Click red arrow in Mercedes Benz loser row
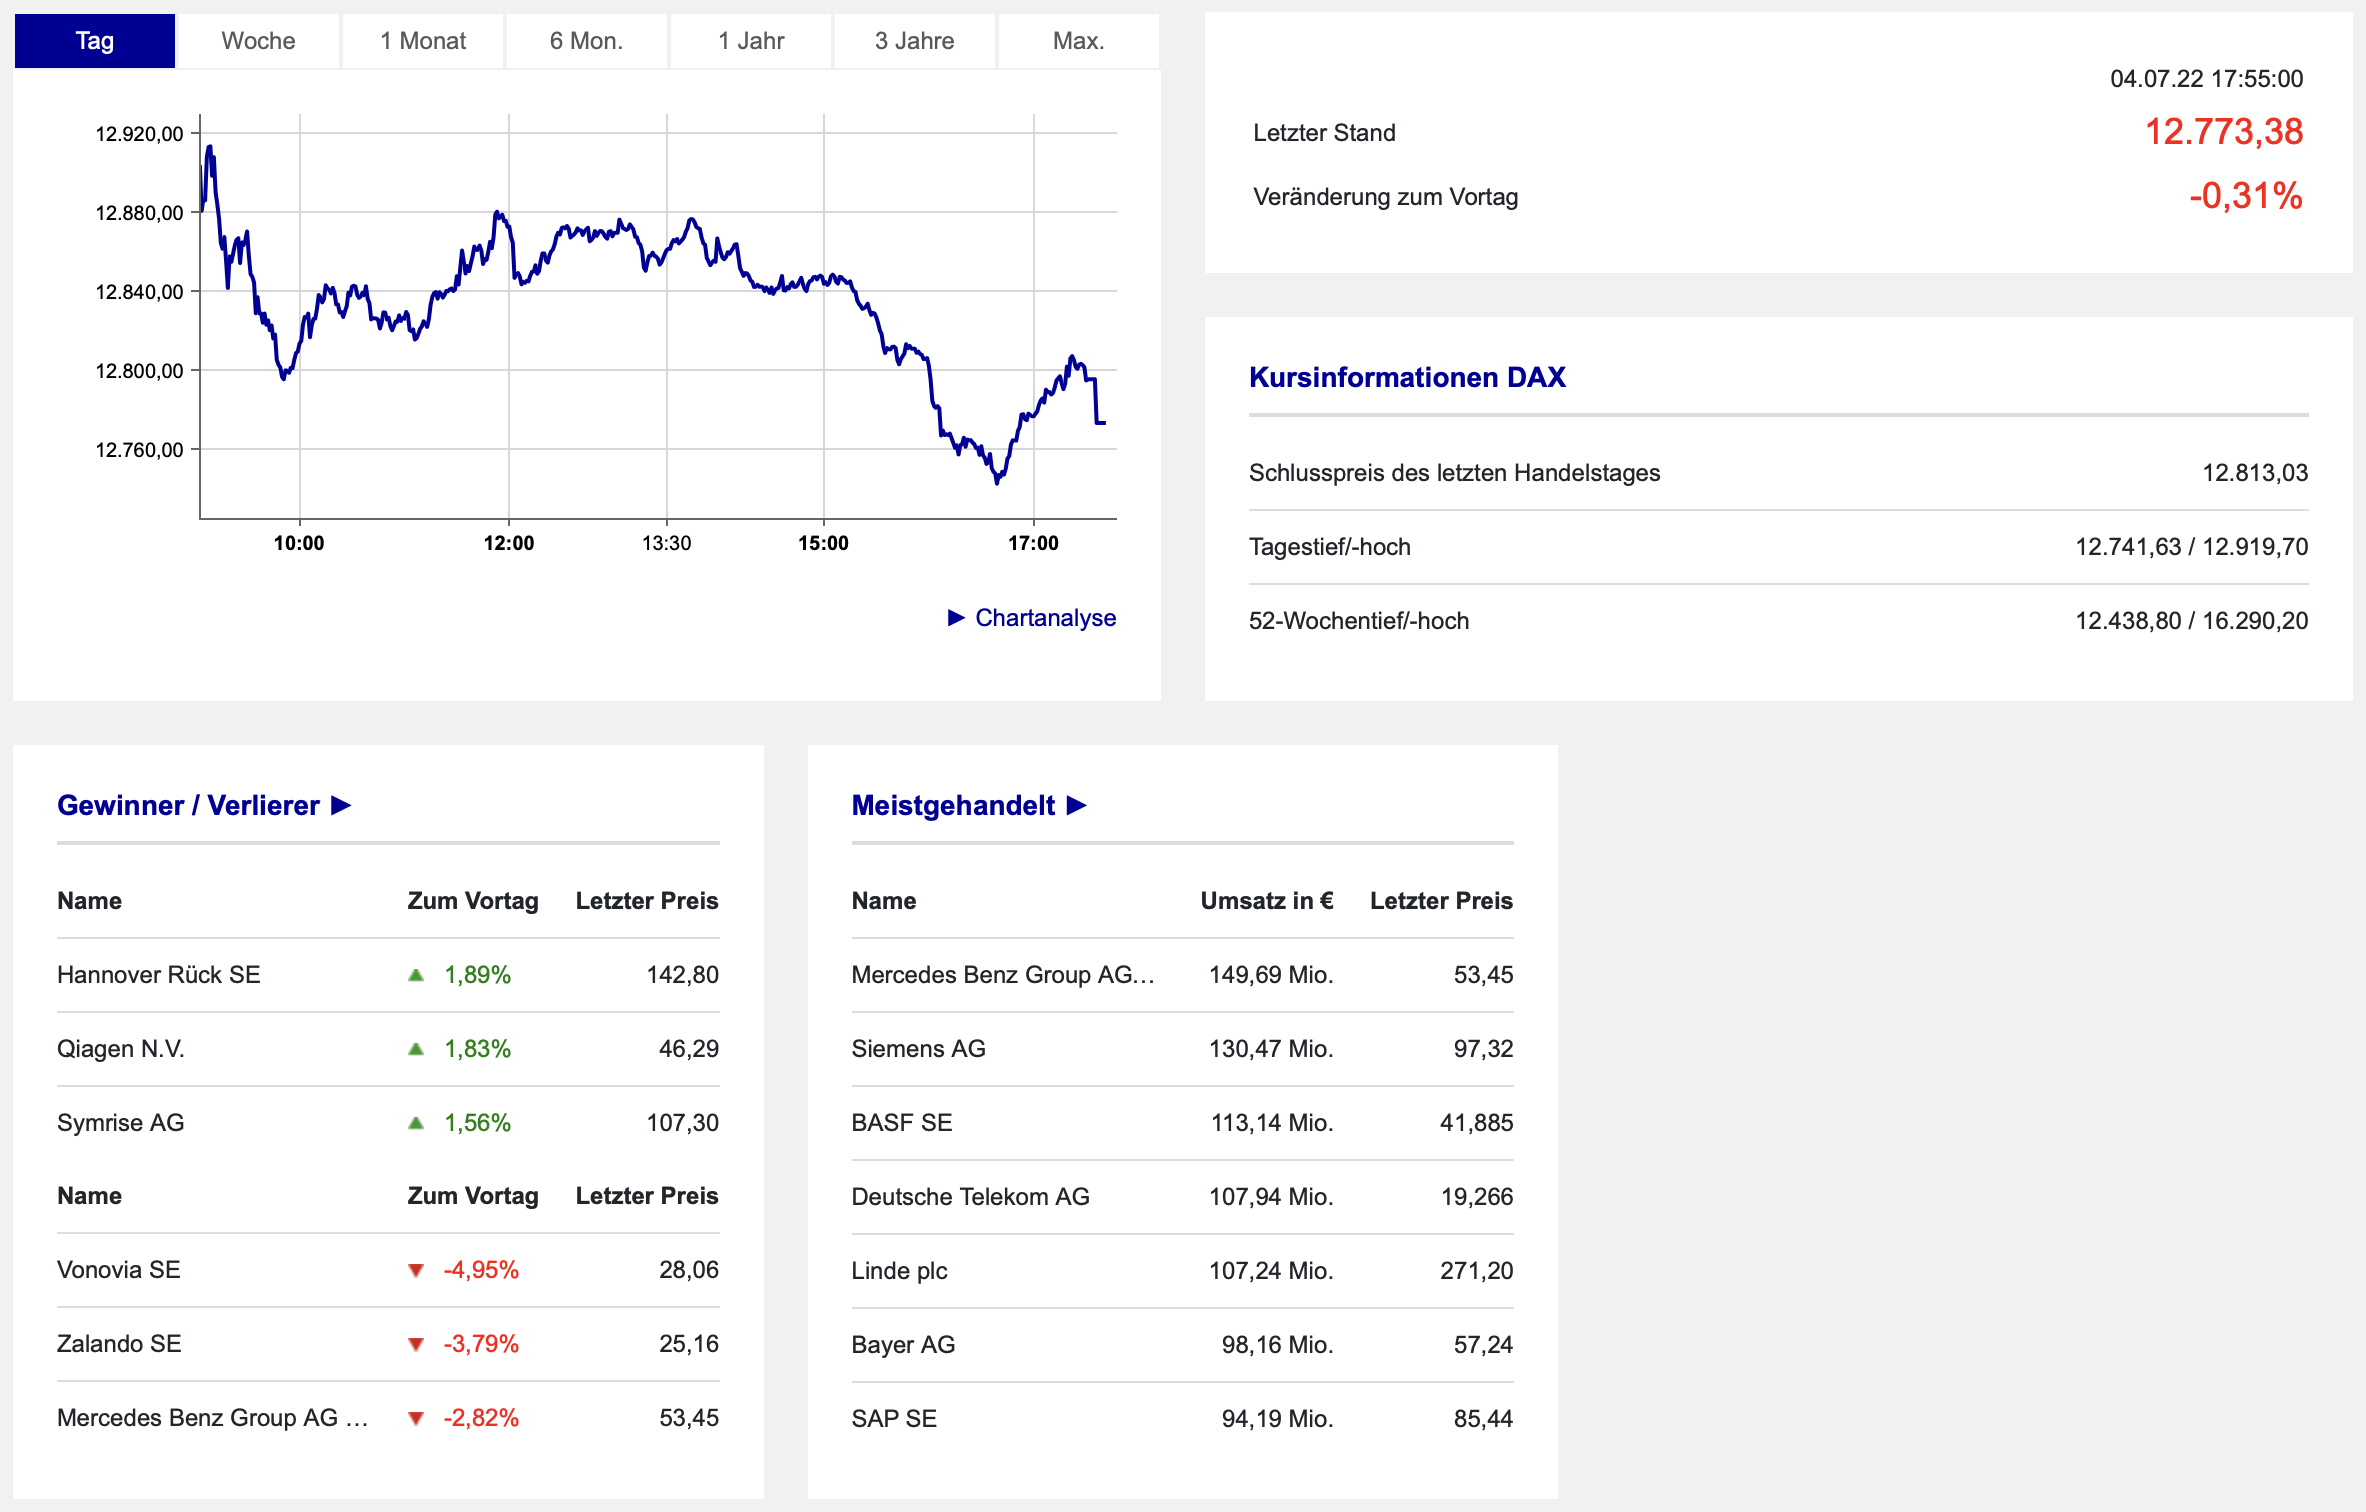The height and width of the screenshot is (1512, 2366). (x=416, y=1418)
